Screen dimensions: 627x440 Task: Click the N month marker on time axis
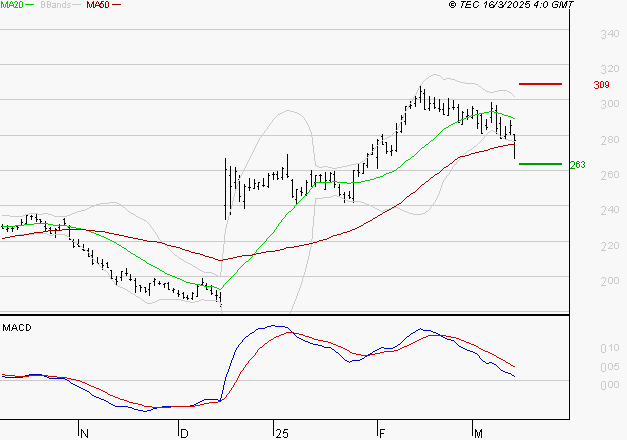[85, 433]
